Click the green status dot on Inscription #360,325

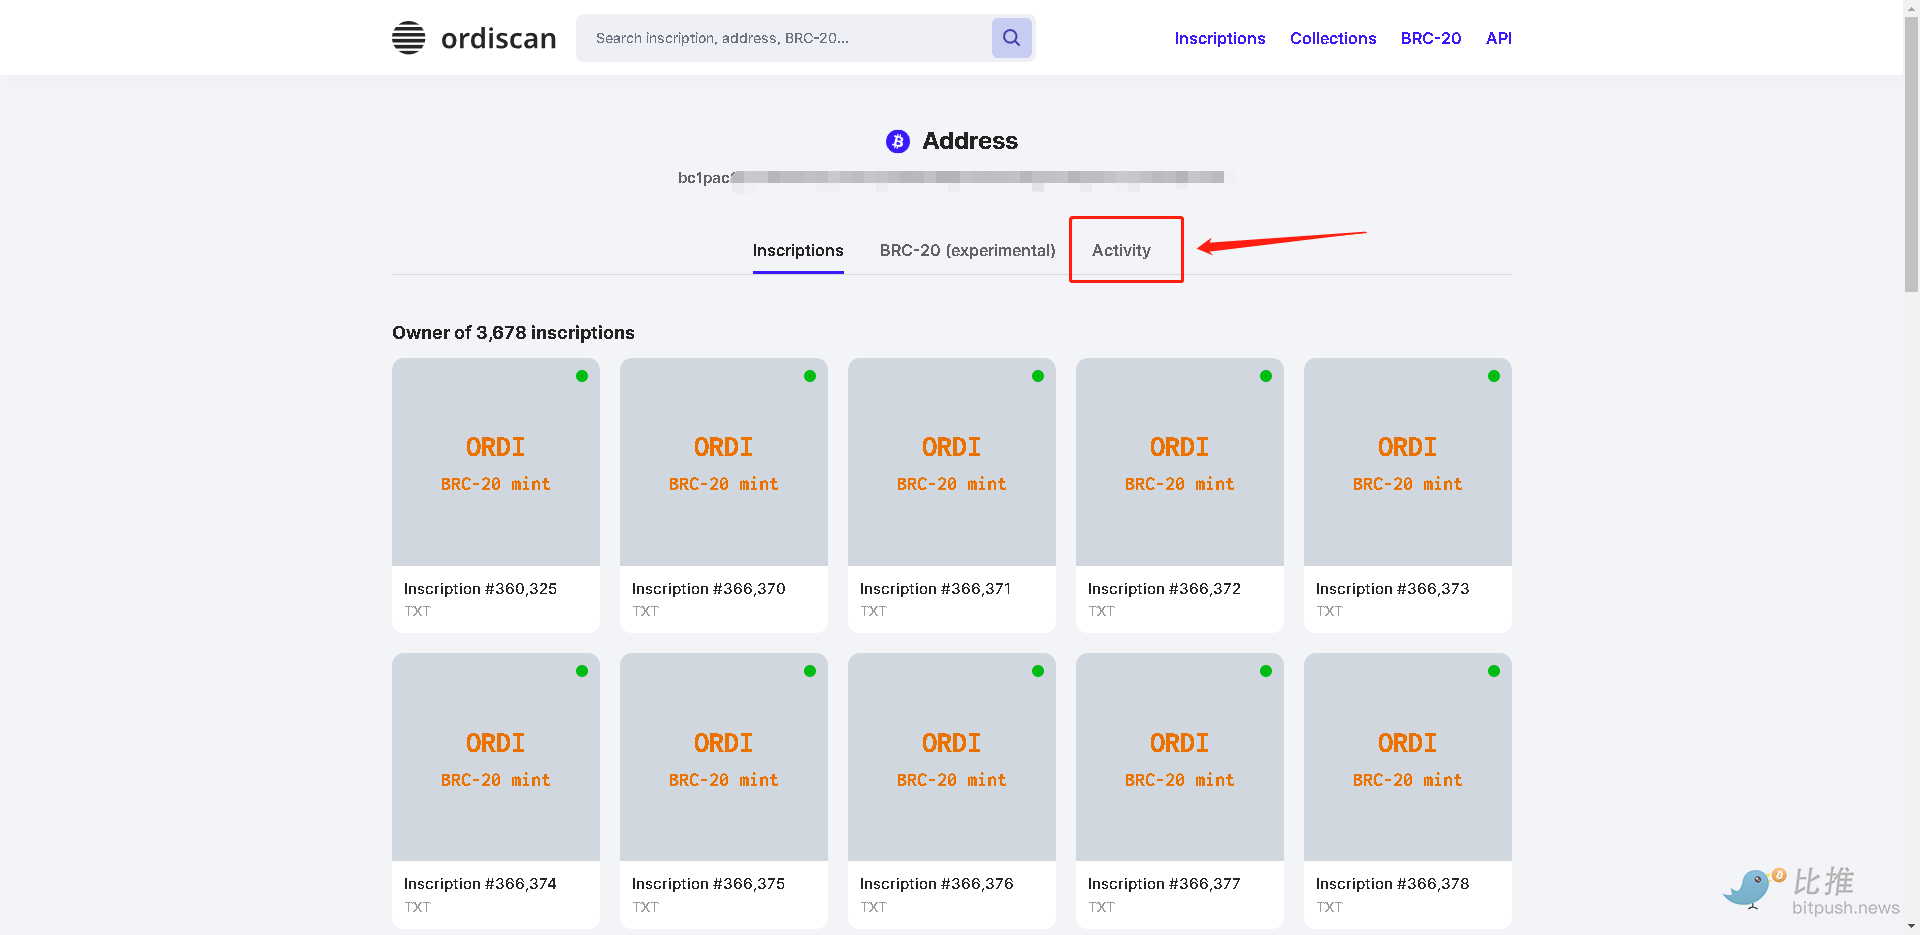pyautogui.click(x=582, y=376)
